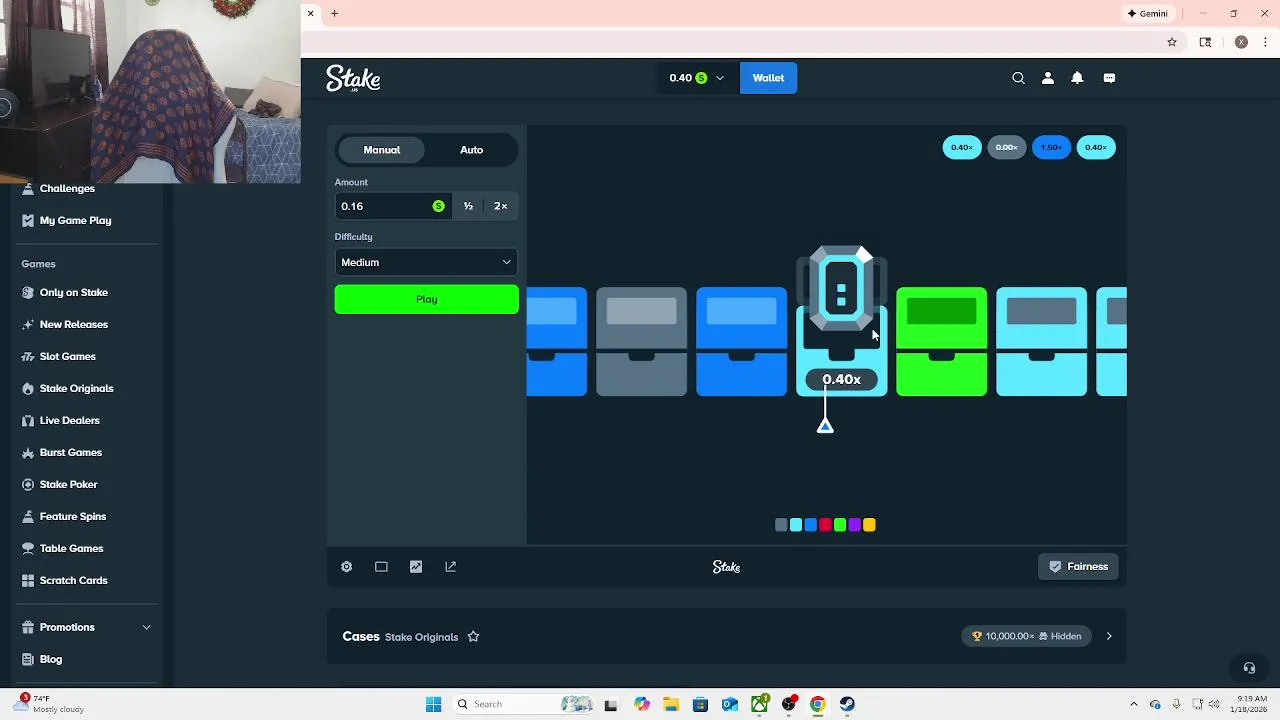This screenshot has width=1280, height=720.
Task: Select the red multiplier color swatch
Action: 825,525
